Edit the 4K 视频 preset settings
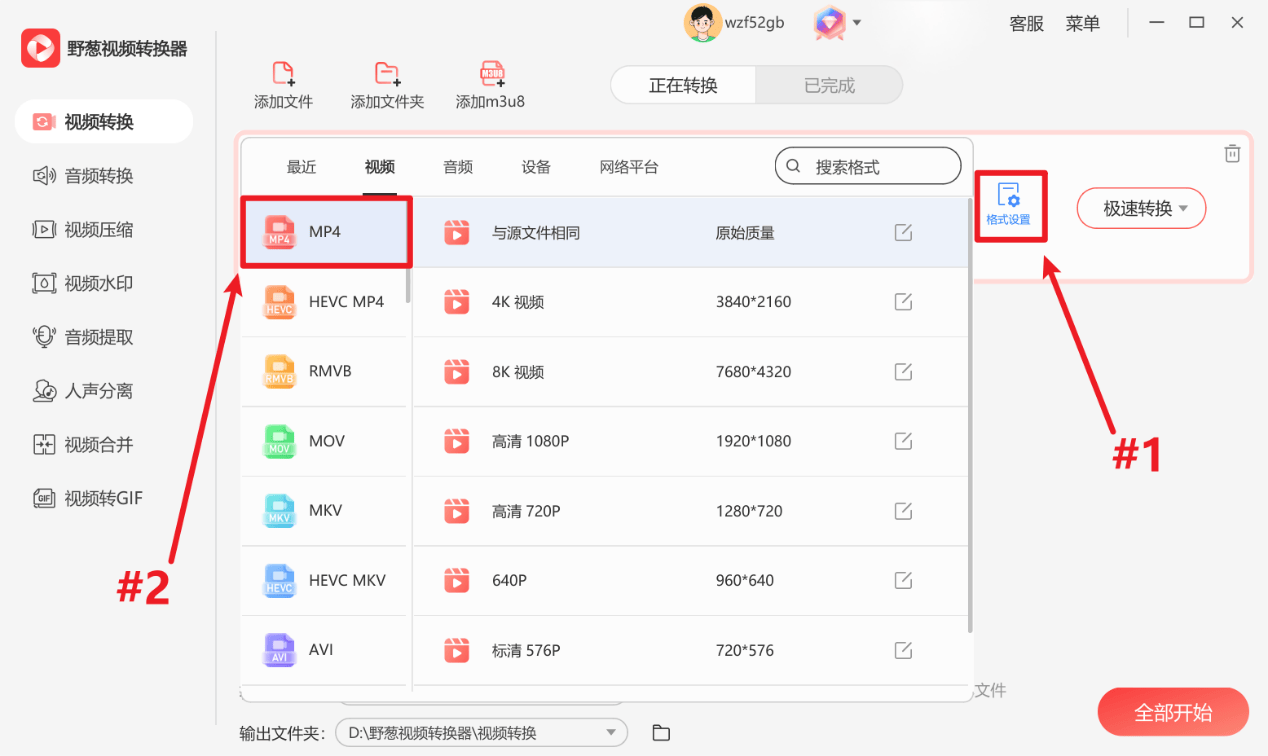Image resolution: width=1268 pixels, height=756 pixels. click(x=903, y=301)
